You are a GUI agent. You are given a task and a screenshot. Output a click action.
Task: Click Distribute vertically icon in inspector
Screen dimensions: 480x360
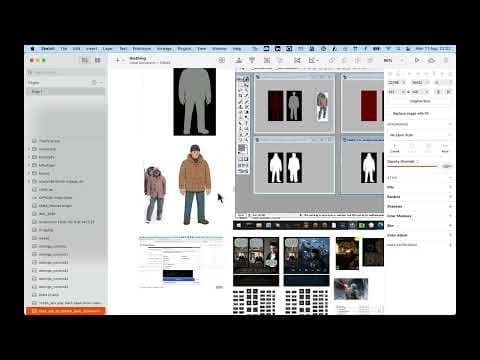tap(398, 73)
